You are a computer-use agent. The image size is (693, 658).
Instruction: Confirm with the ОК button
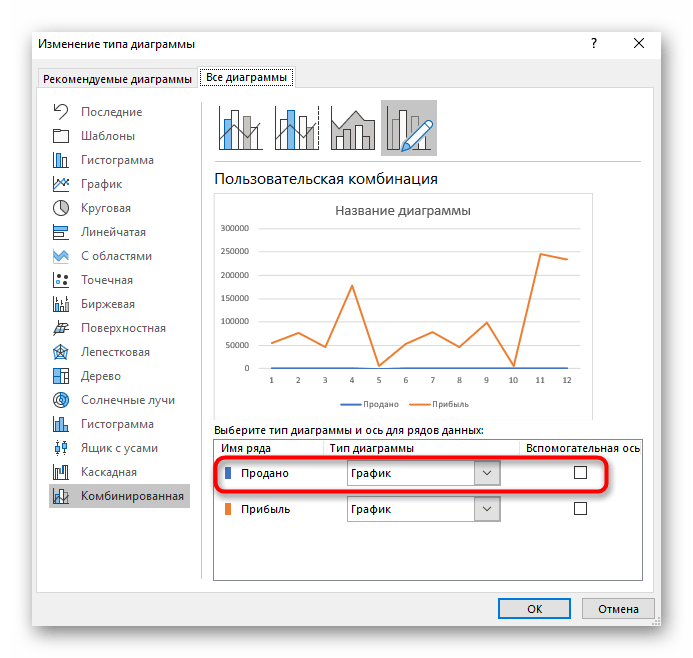pyautogui.click(x=534, y=609)
